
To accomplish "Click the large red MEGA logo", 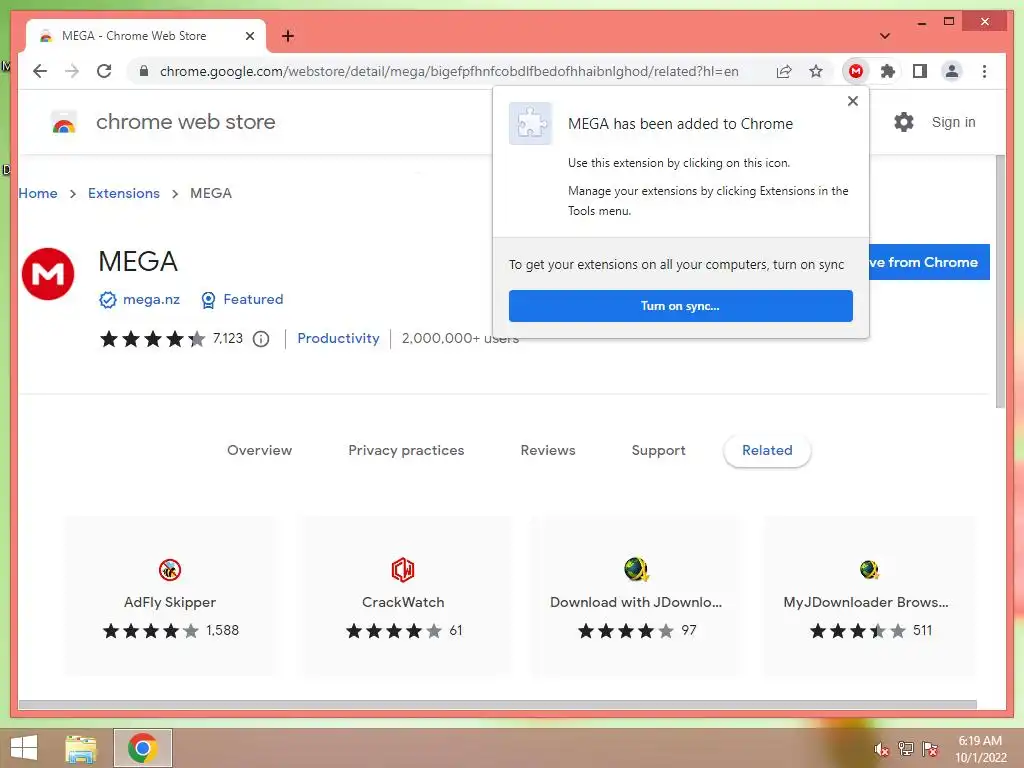I will (x=48, y=274).
